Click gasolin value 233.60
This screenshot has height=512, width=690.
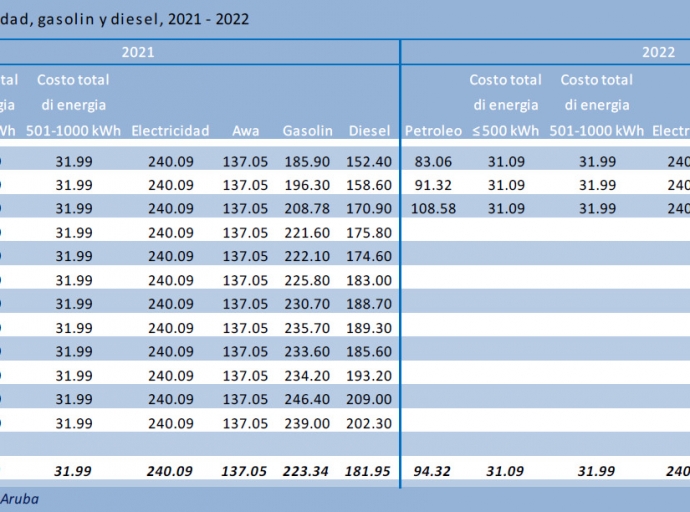pyautogui.click(x=307, y=351)
